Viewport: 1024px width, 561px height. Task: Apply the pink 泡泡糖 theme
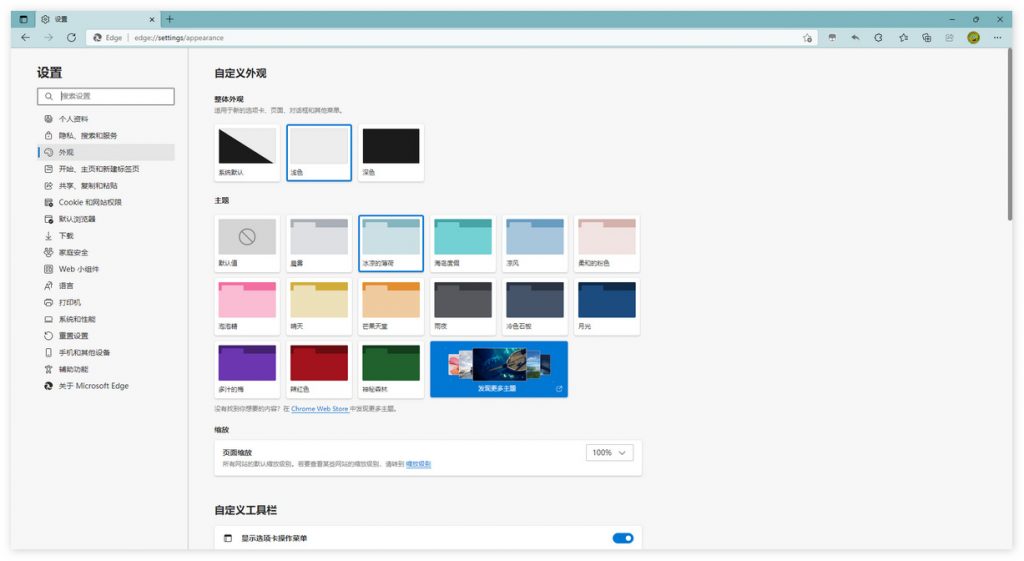tap(247, 306)
